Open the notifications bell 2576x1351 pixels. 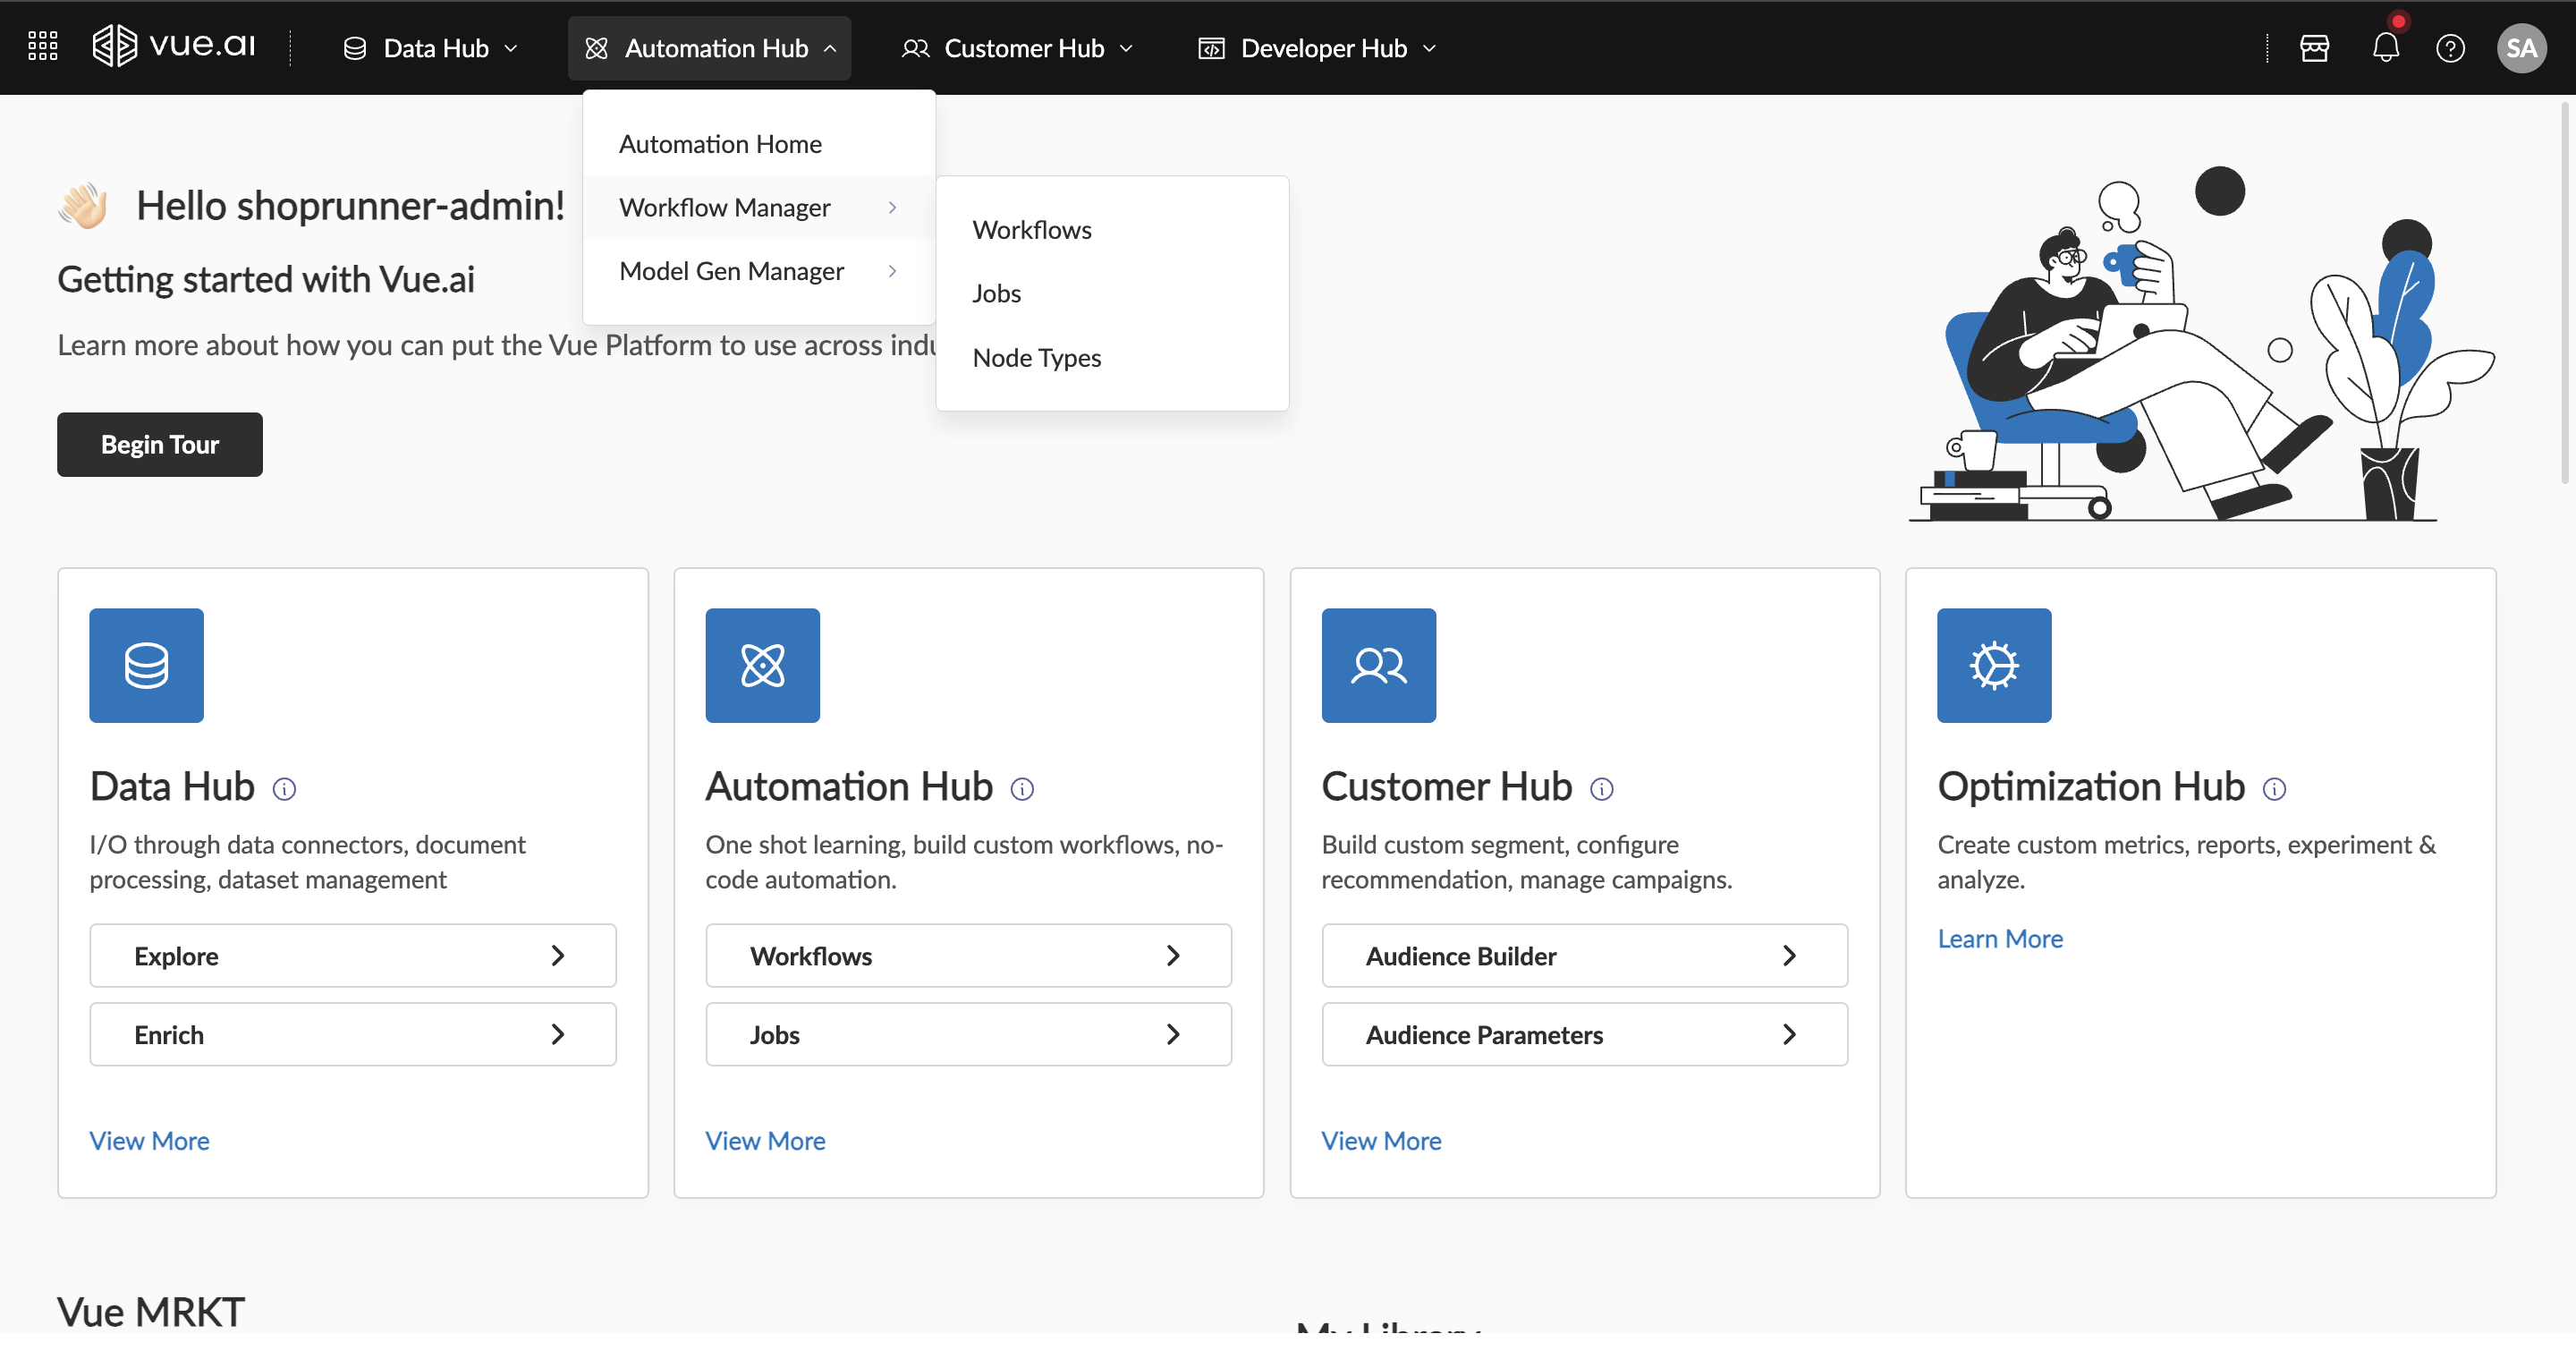click(2385, 48)
